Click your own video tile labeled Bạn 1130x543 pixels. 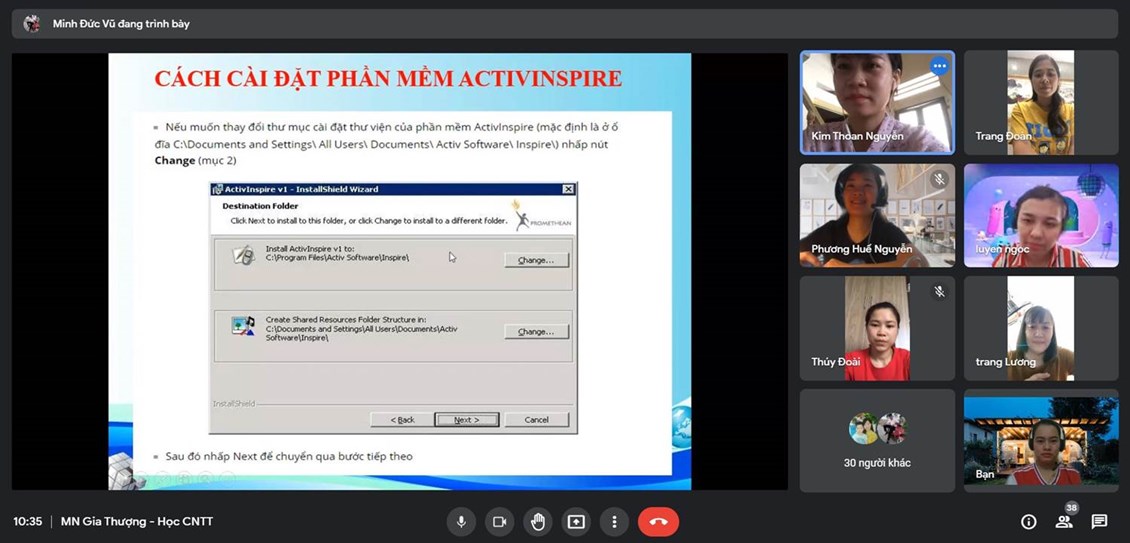point(1040,440)
